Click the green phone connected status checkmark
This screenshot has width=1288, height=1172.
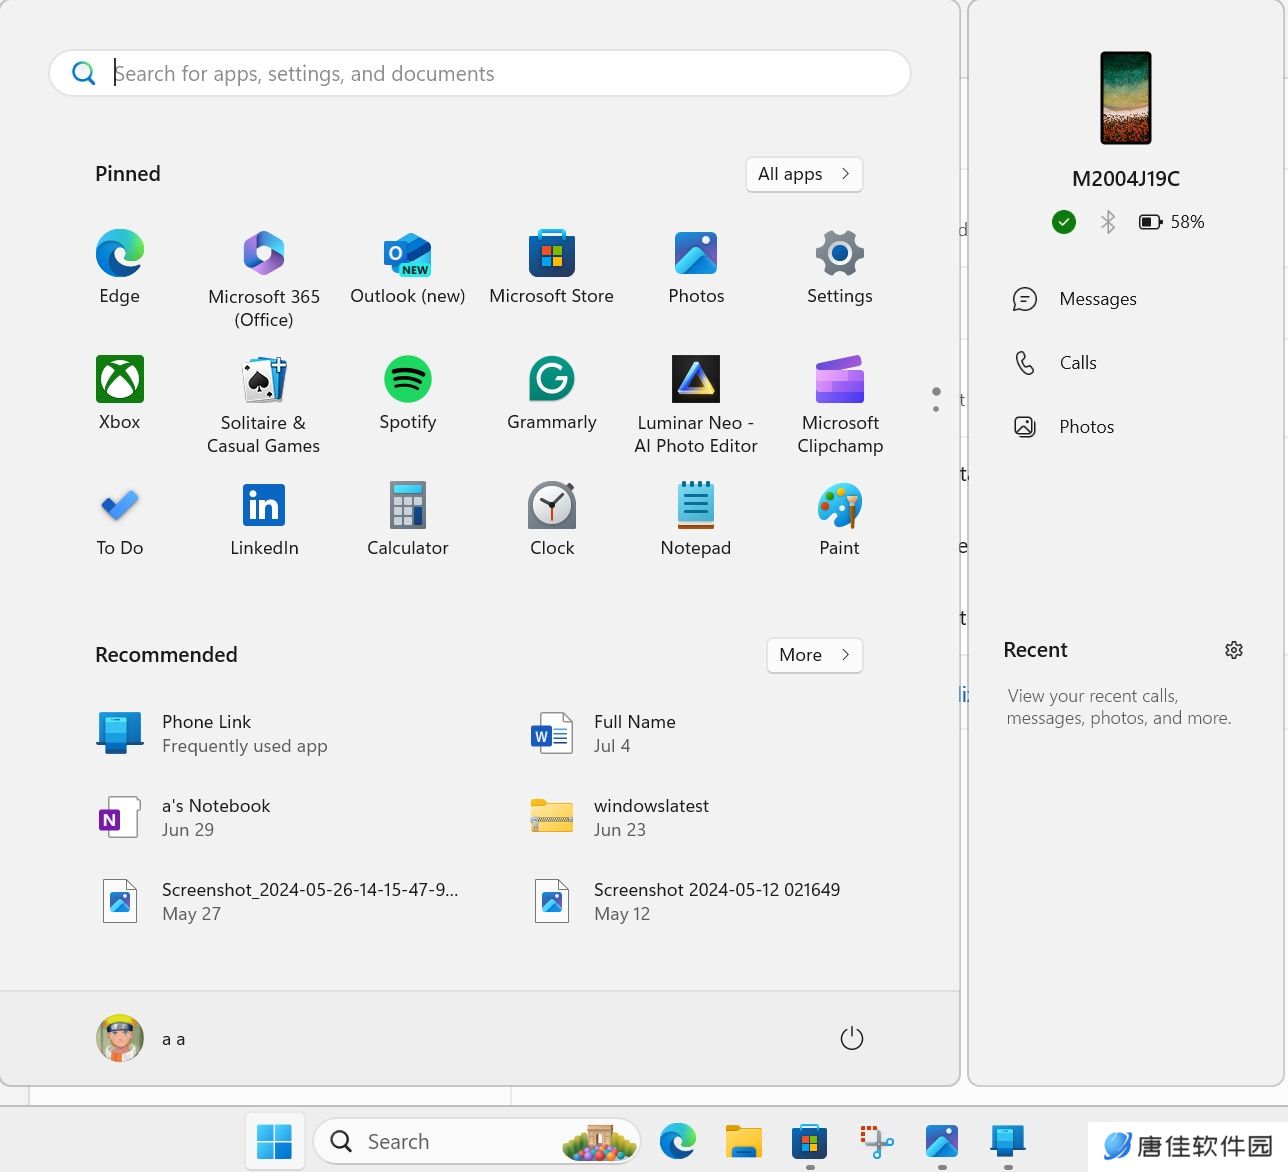click(x=1064, y=222)
